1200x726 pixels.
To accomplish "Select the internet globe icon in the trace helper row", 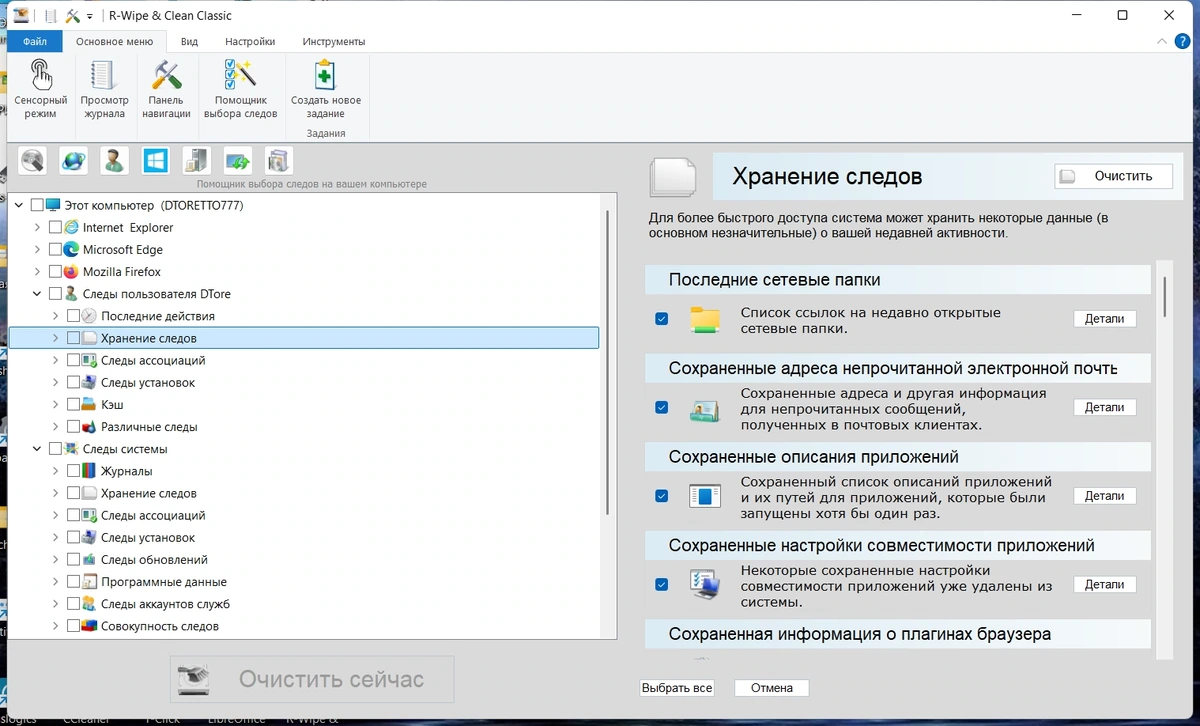I will click(x=73, y=160).
